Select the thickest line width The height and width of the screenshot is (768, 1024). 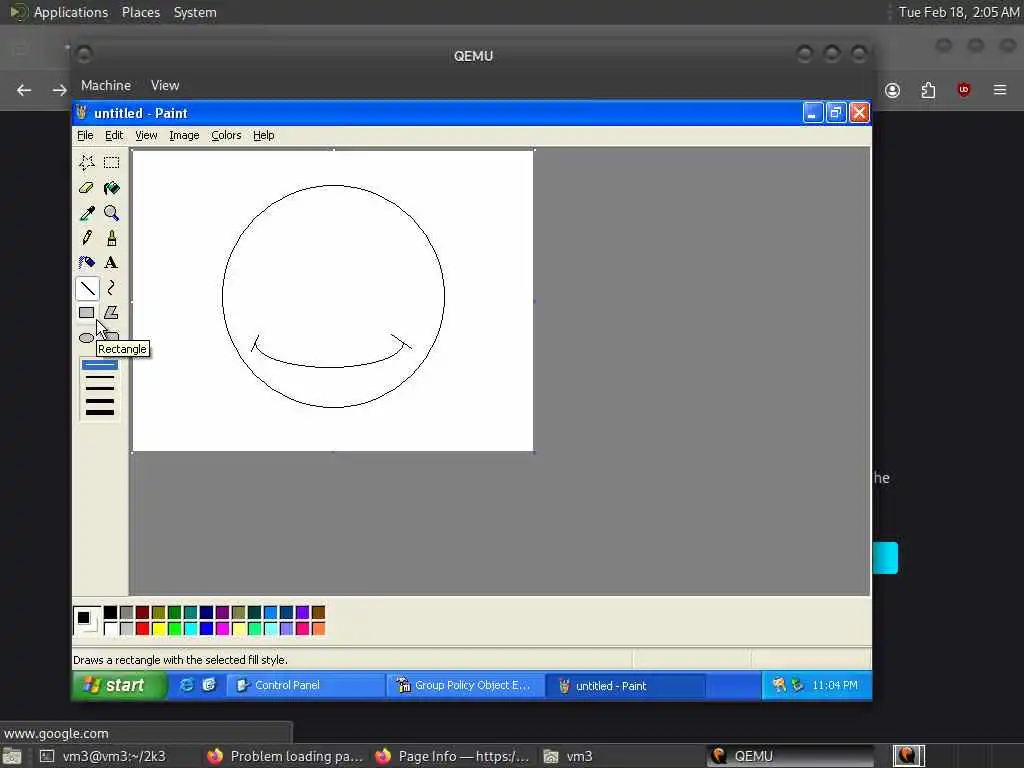click(x=99, y=412)
